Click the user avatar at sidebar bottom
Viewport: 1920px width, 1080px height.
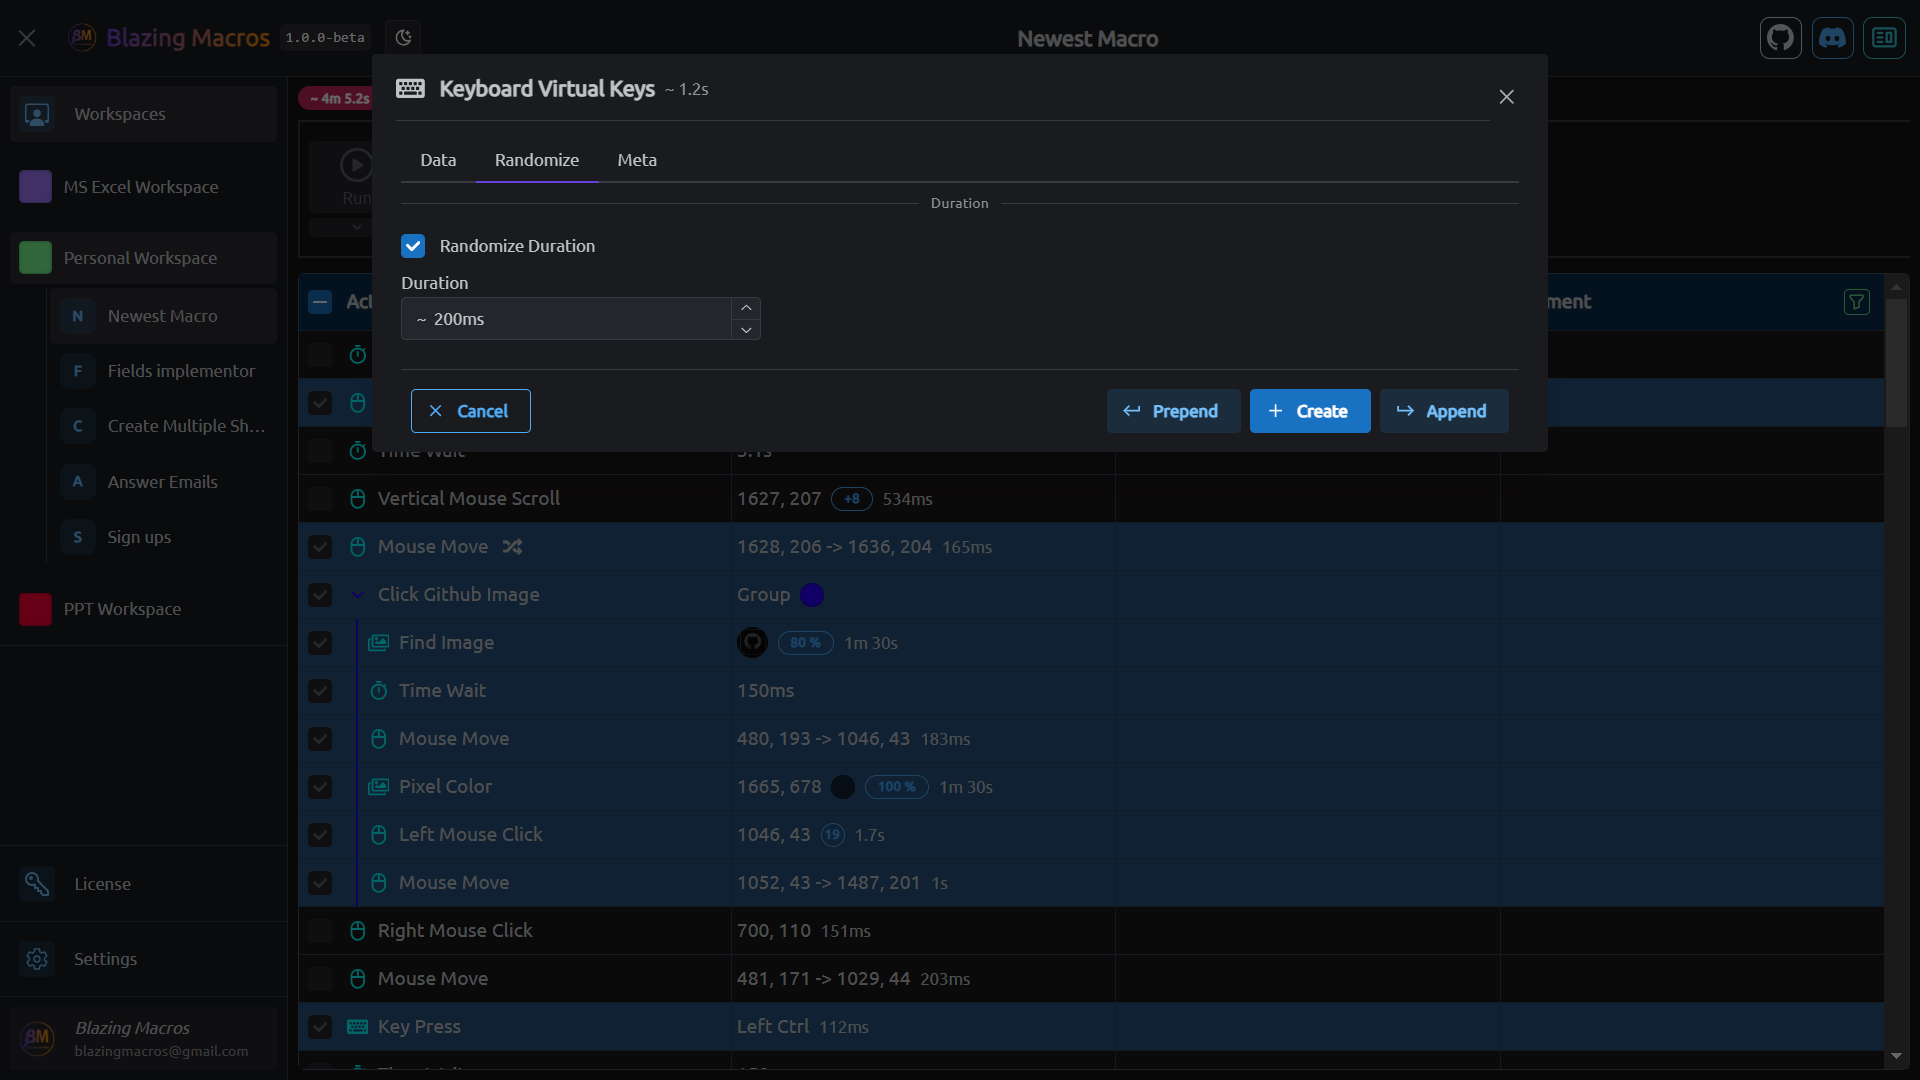pos(38,1038)
